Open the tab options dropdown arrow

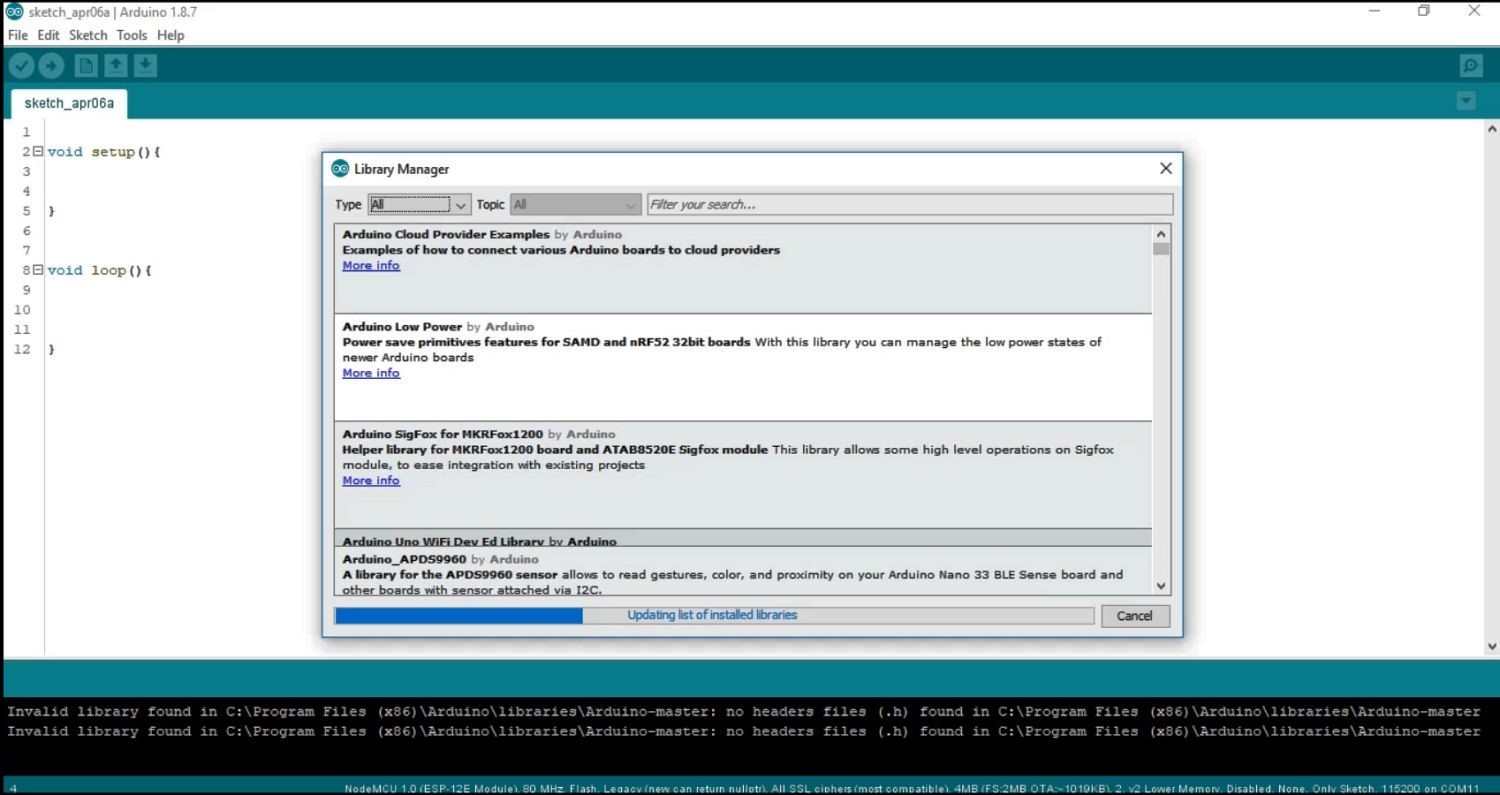click(1466, 101)
